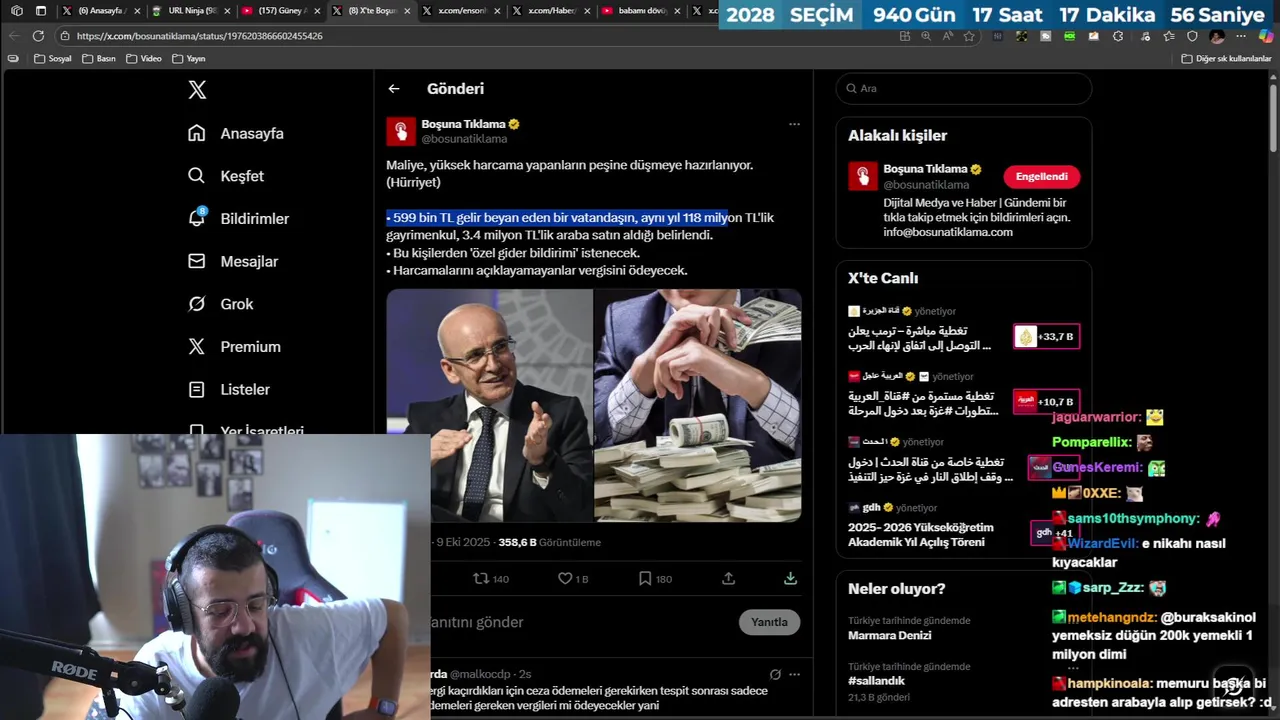Click the Grok icon on the malkocdp reply
This screenshot has height=720, width=1280.
click(775, 674)
